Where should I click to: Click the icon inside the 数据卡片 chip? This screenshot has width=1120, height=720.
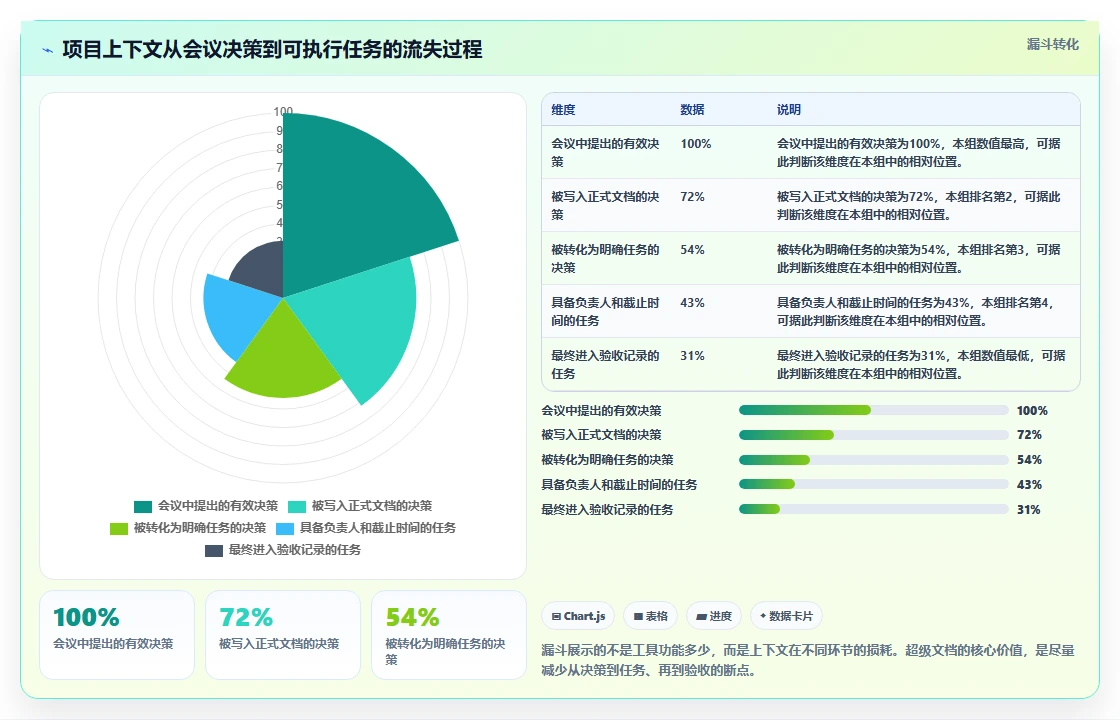pos(763,616)
